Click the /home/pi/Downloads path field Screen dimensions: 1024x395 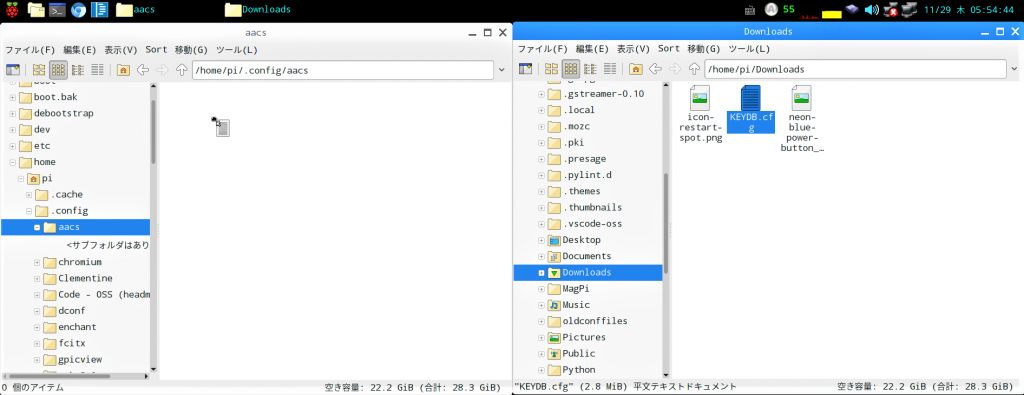tap(856, 70)
